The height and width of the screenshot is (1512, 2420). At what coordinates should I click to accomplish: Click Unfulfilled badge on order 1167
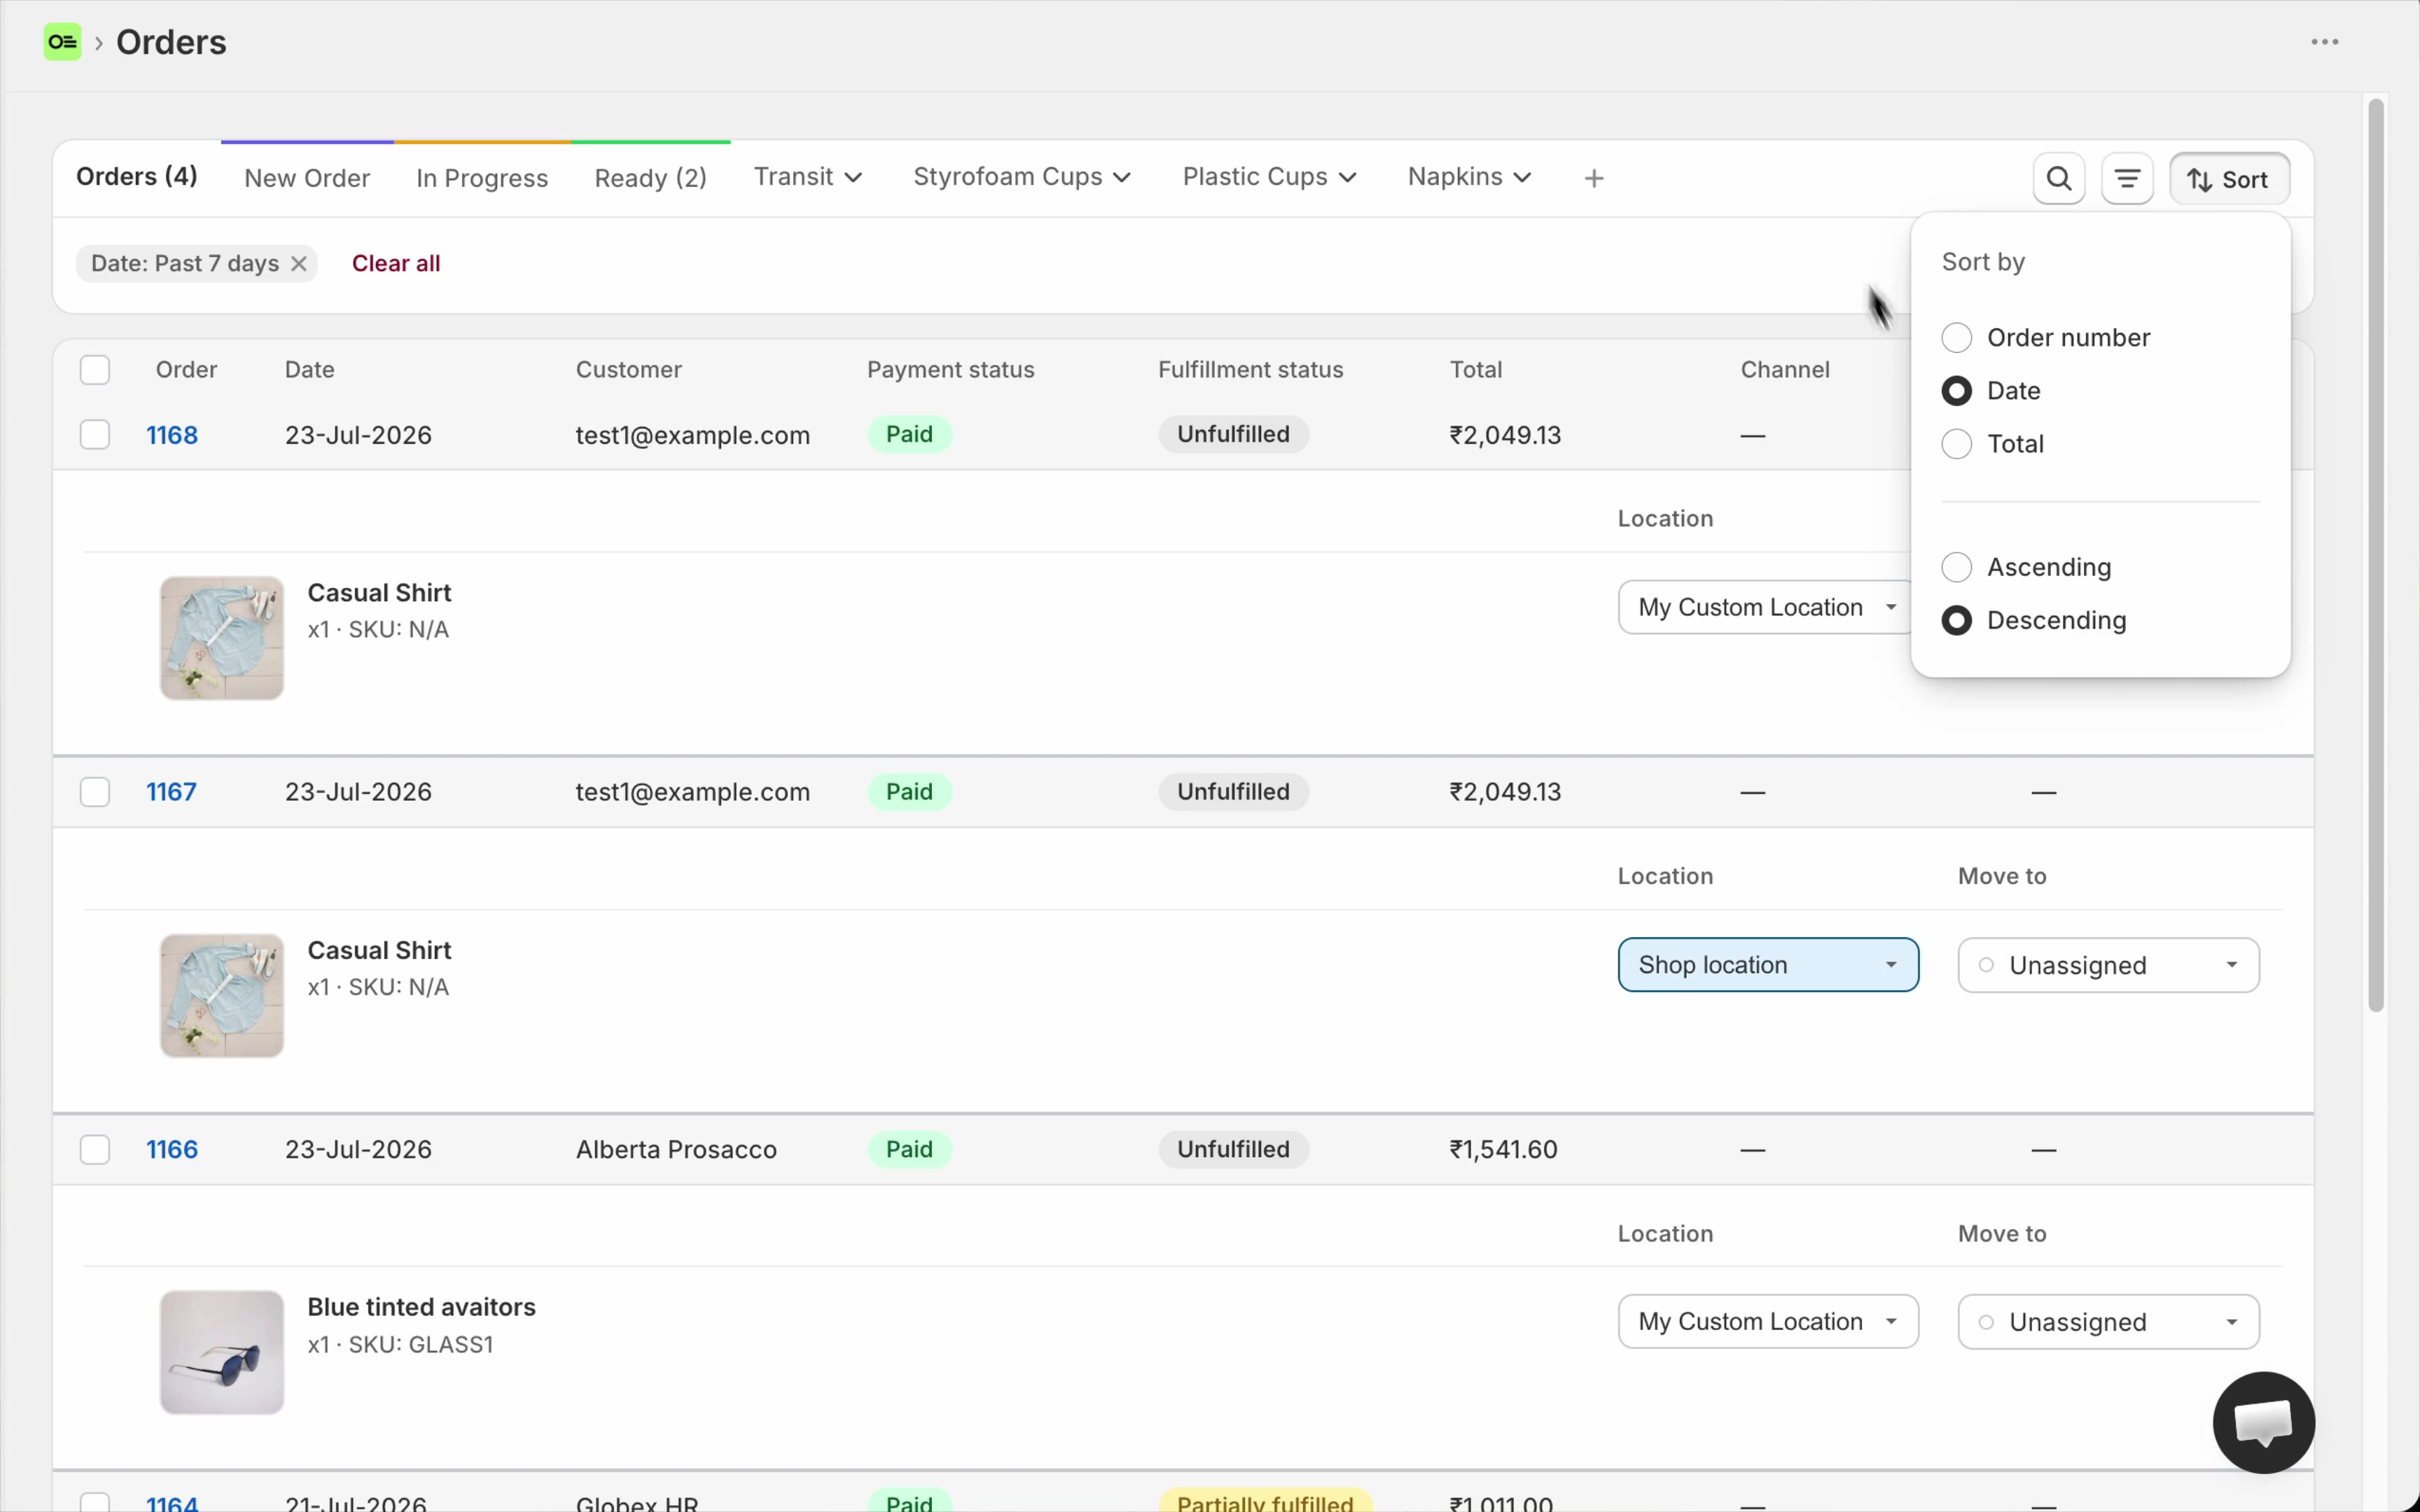[x=1233, y=792]
